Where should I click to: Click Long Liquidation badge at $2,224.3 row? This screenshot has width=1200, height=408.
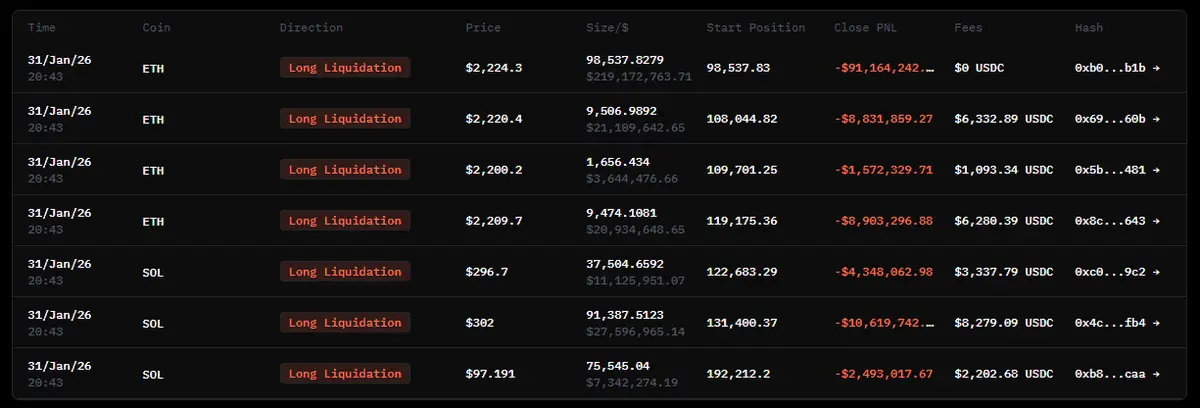(345, 68)
